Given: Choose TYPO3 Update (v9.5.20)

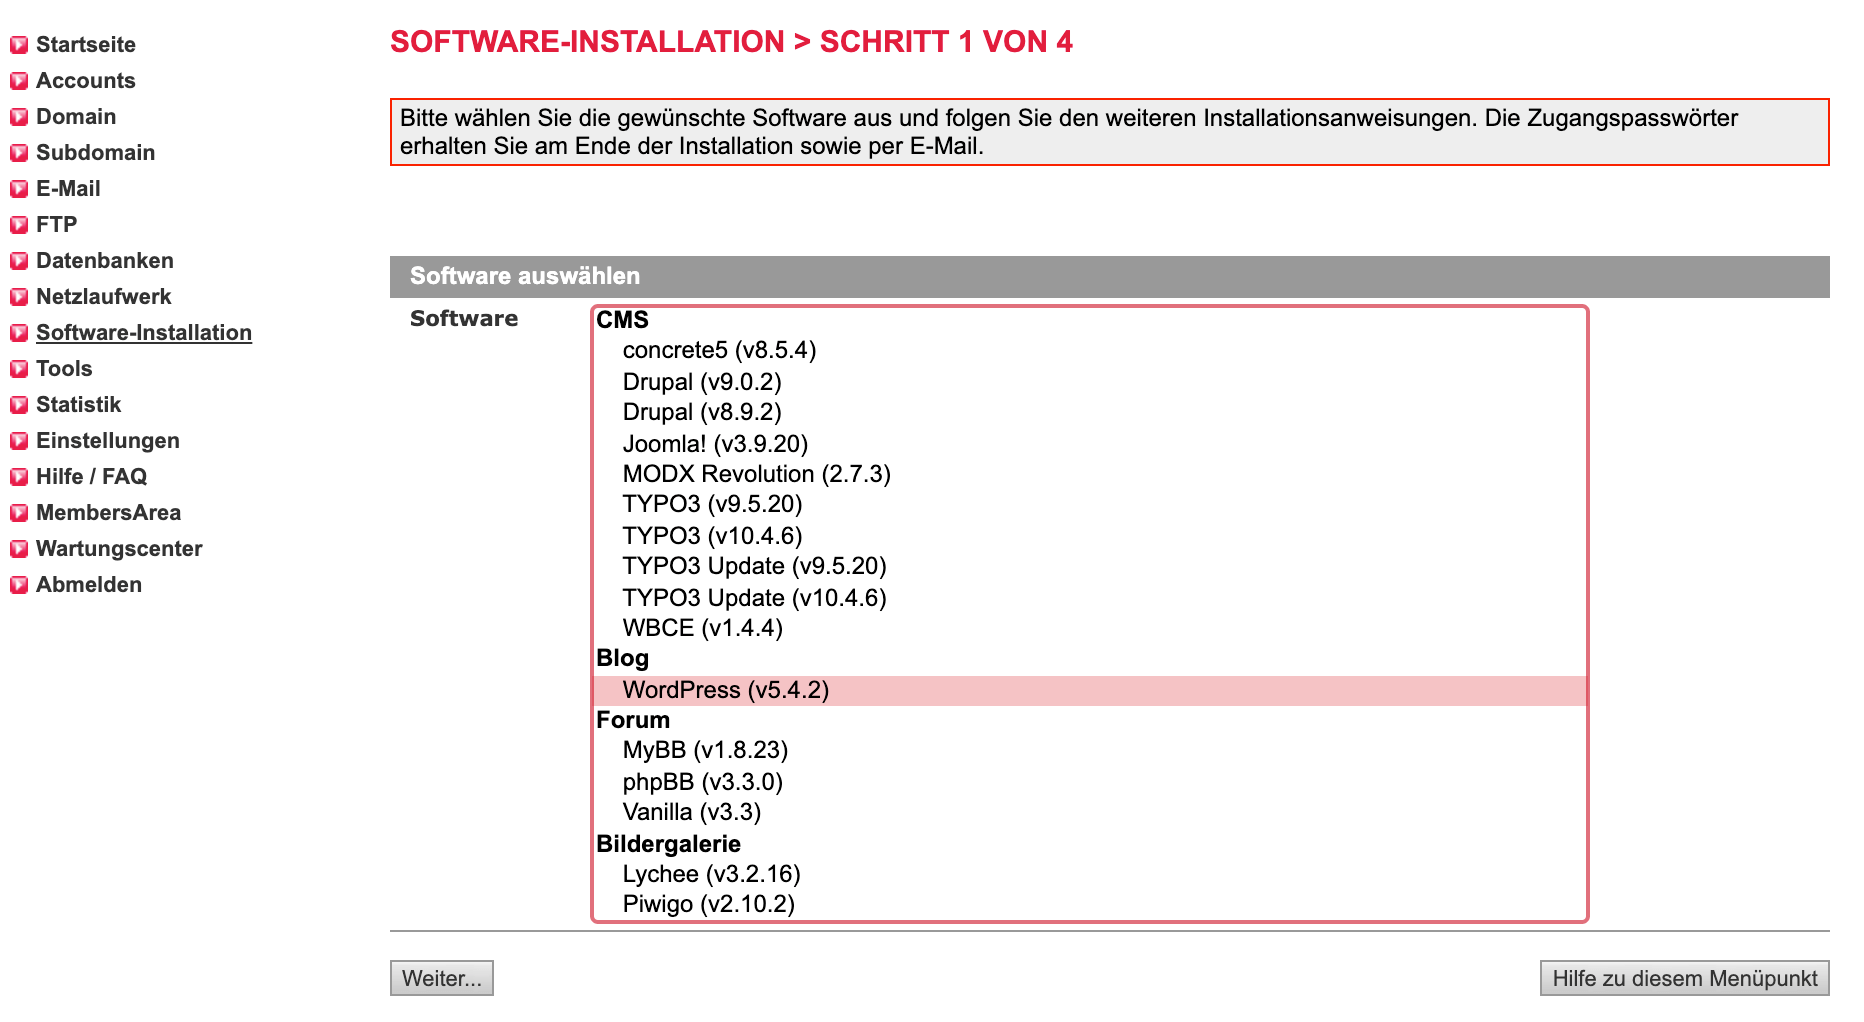Looking at the screenshot, I should pyautogui.click(x=1090, y=566).
